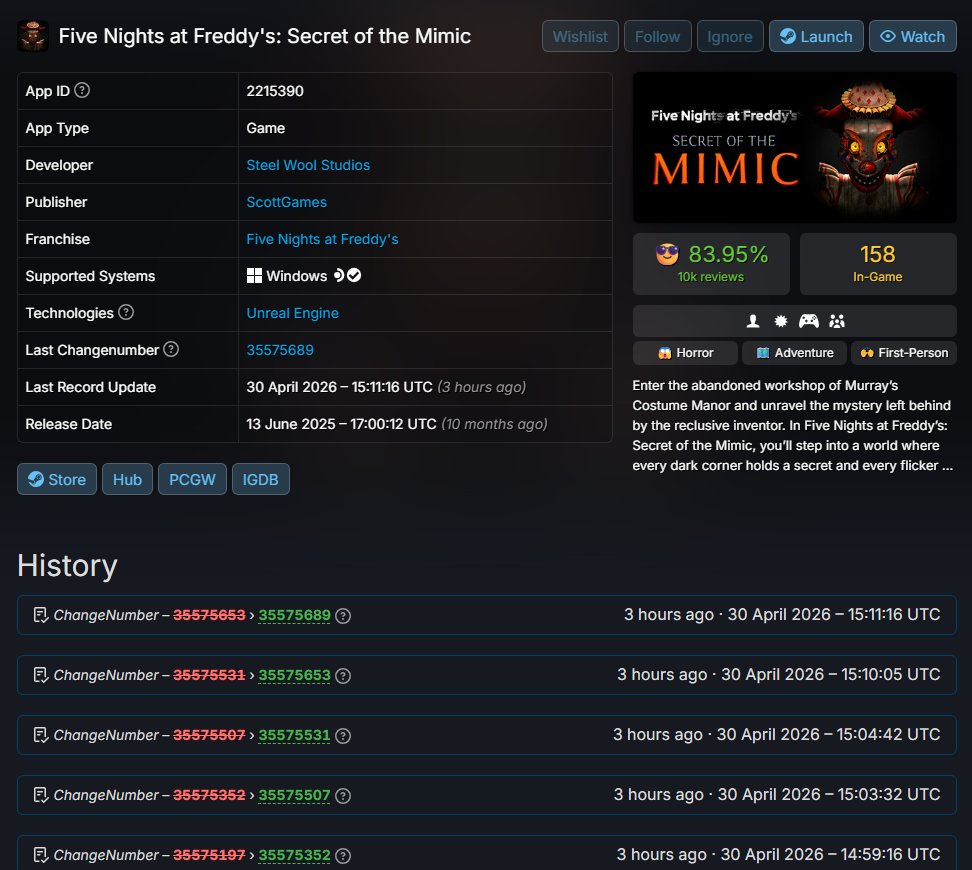Open the Technologies help icon
The width and height of the screenshot is (972, 870).
(126, 313)
